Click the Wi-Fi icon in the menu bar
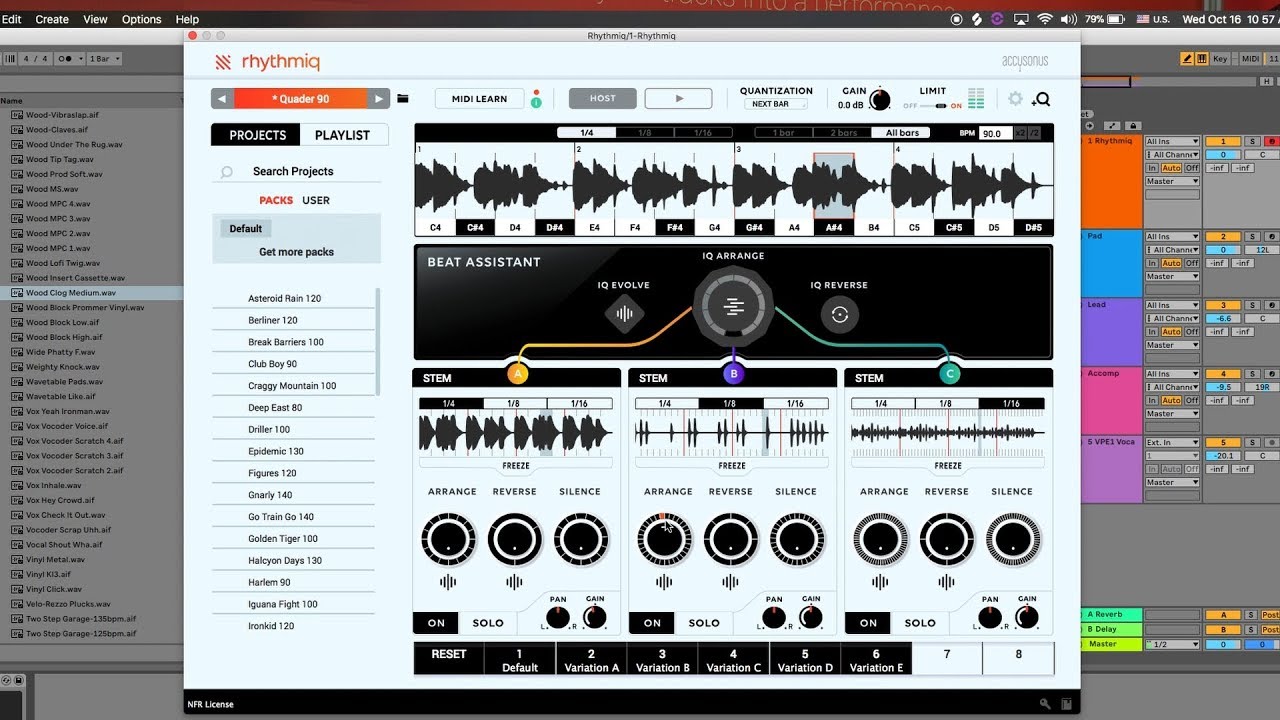The width and height of the screenshot is (1280, 720). click(1045, 19)
